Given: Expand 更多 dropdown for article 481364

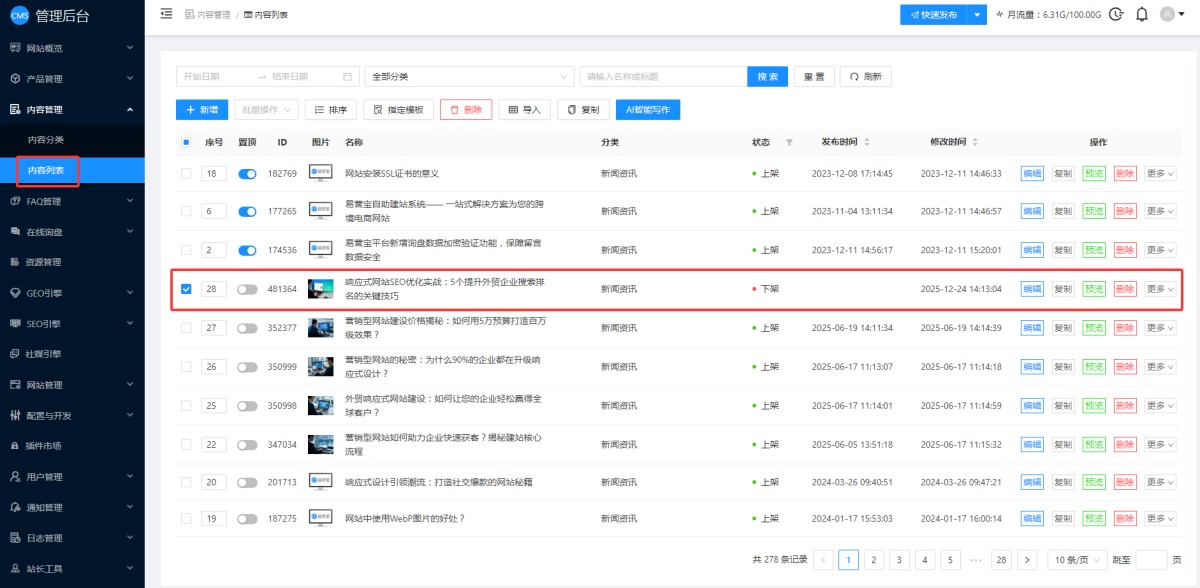Looking at the screenshot, I should click(x=1160, y=289).
